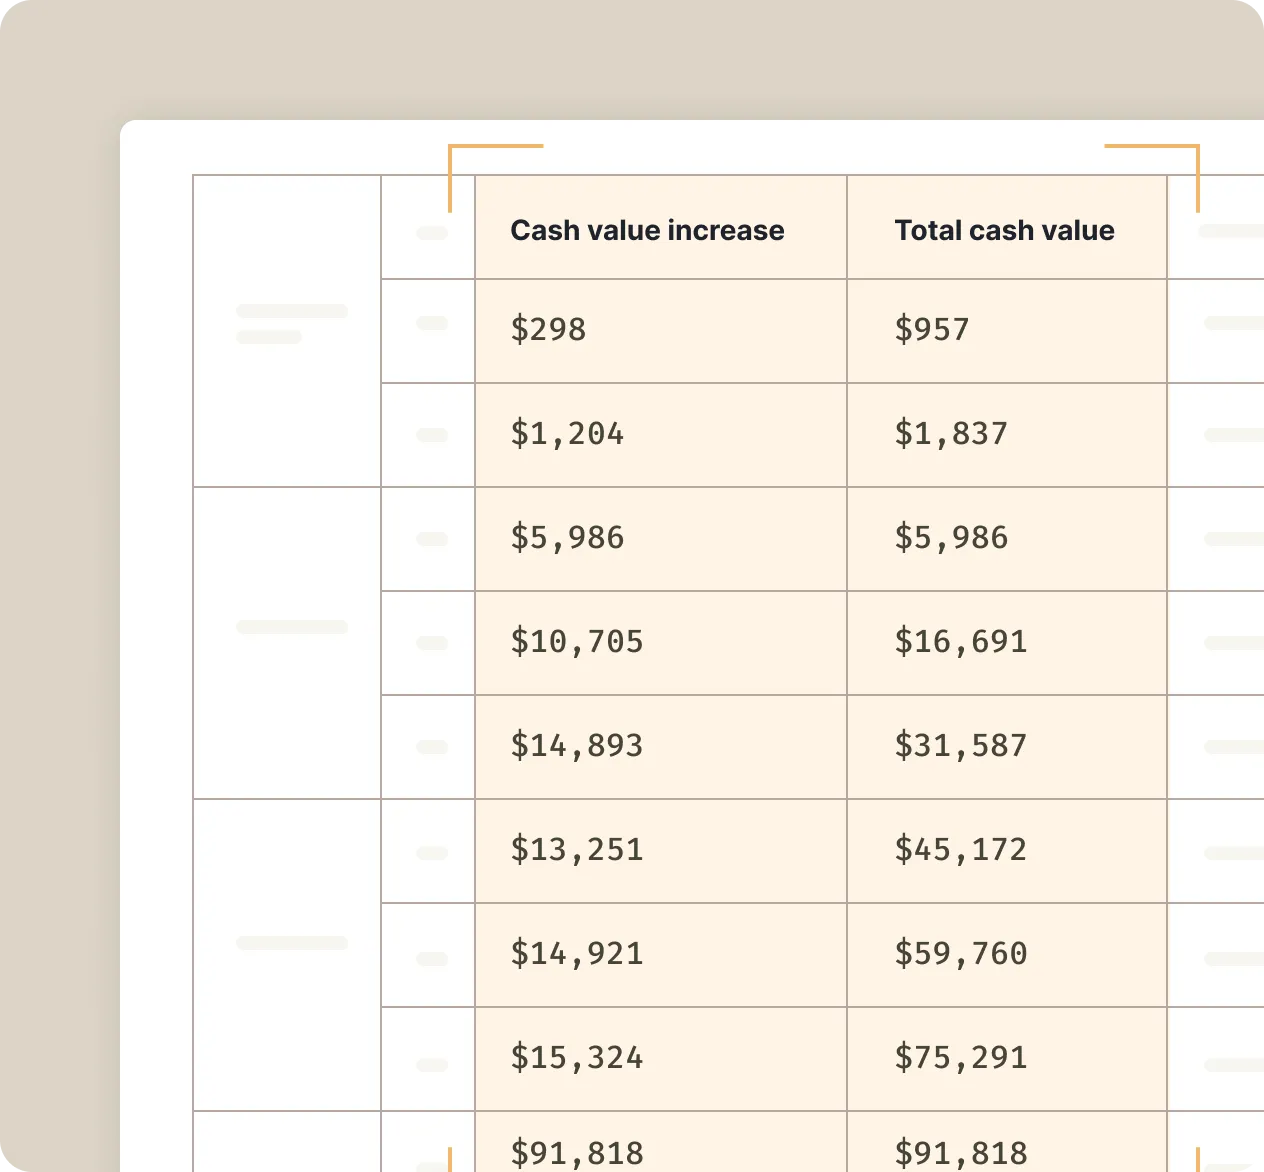The image size is (1264, 1172).
Task: Select the $14,893 cash value increase cell
Action: tap(577, 745)
